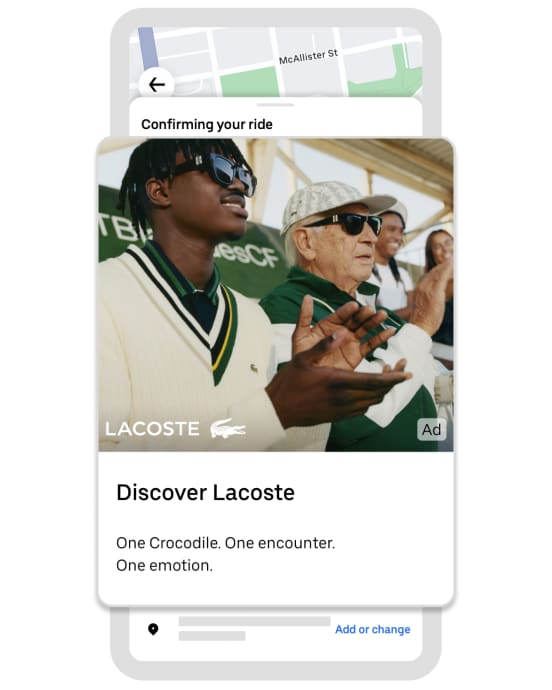Tap the pickup address placeholder bar

[254, 621]
